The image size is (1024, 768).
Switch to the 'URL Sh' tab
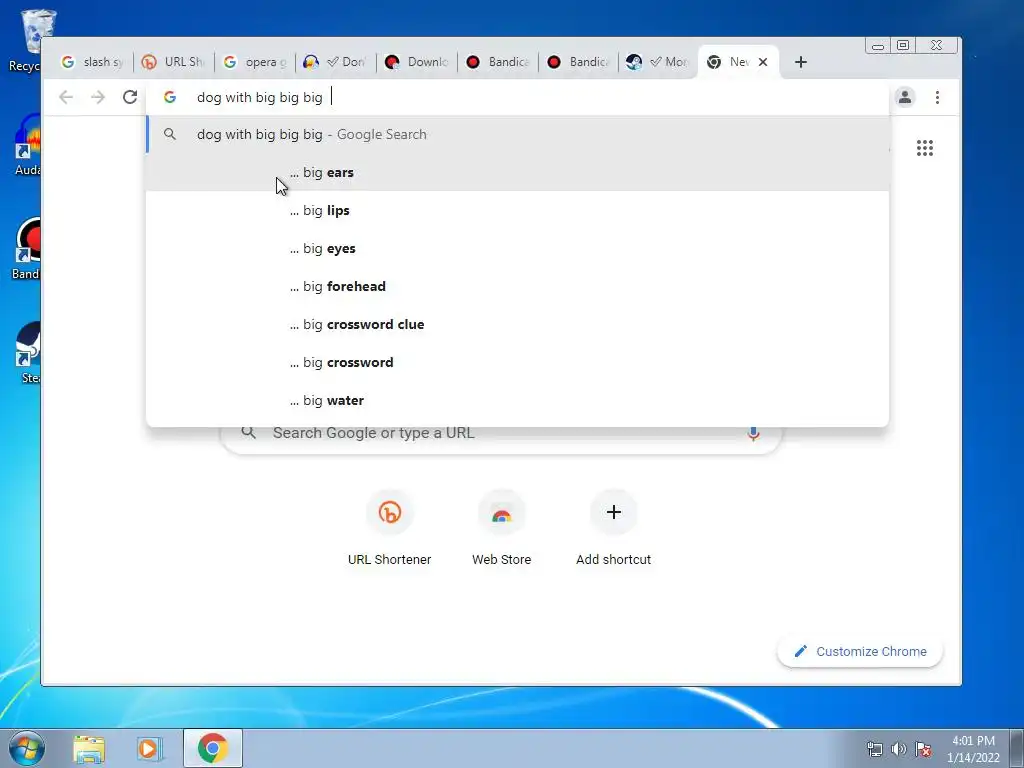point(173,62)
